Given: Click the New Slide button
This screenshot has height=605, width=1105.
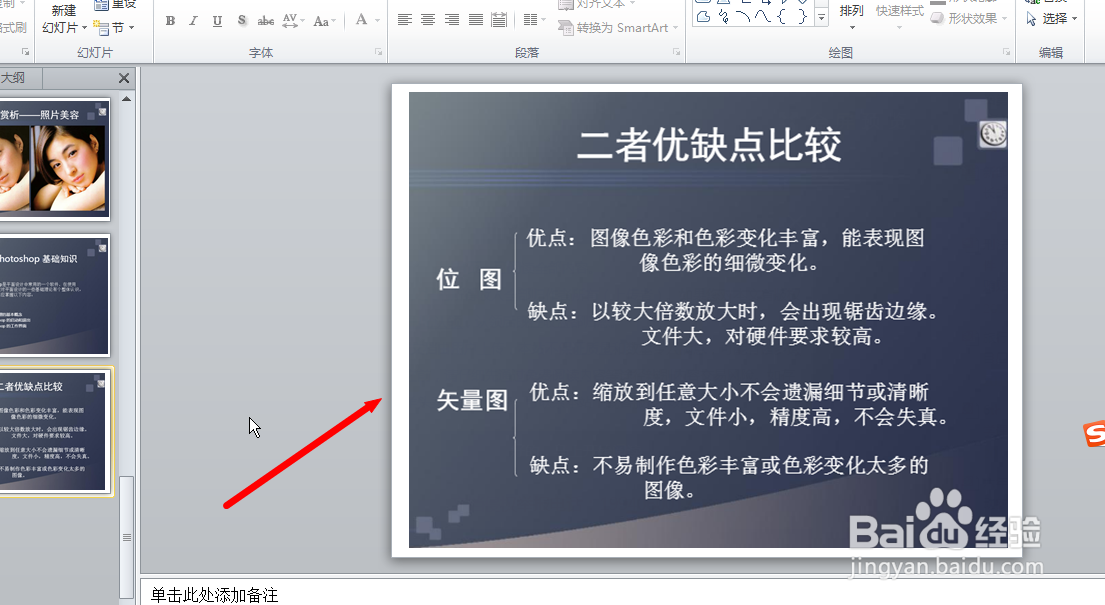Looking at the screenshot, I should (x=63, y=20).
